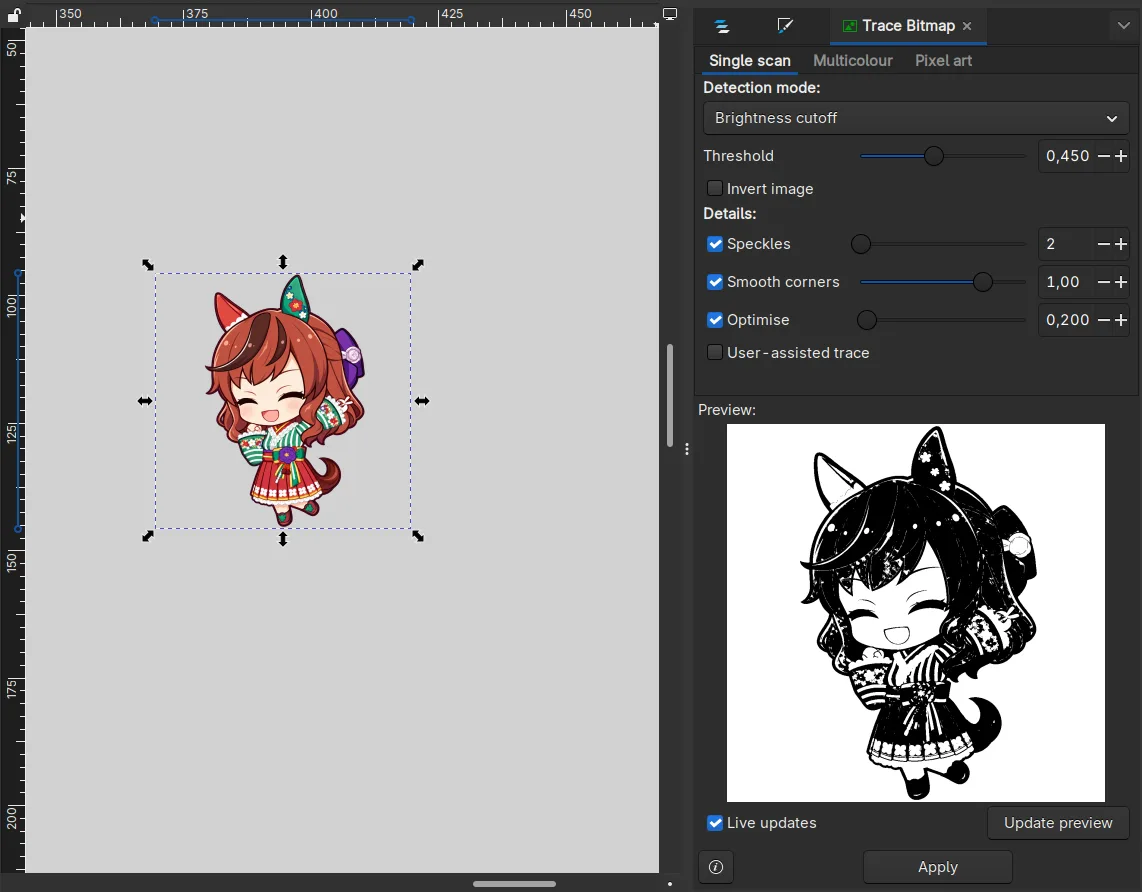Click the top-right diagonal scale handle
Image resolution: width=1142 pixels, height=892 pixels.
[x=418, y=265]
